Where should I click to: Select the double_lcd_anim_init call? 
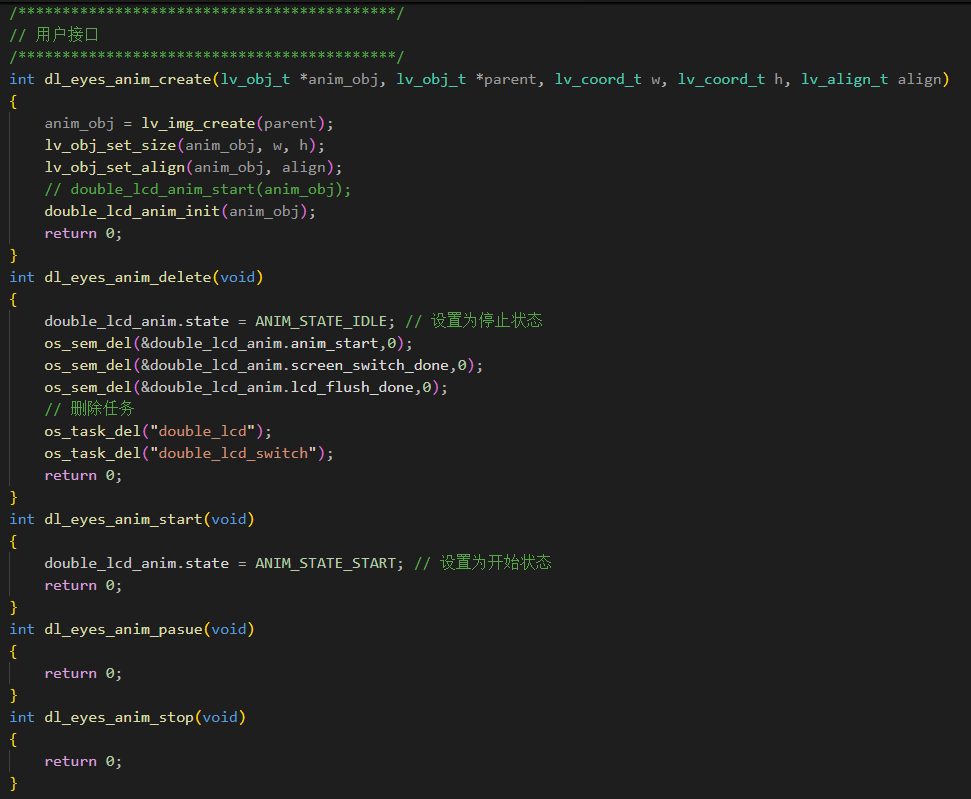[x=132, y=211]
